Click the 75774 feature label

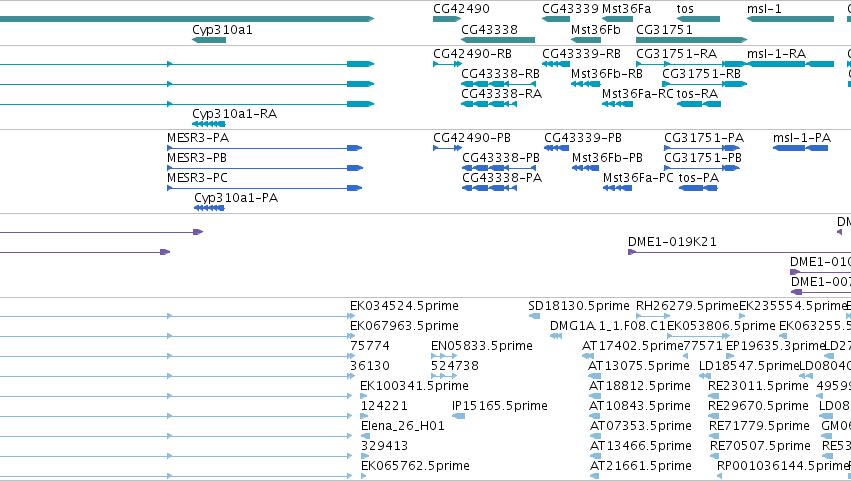pos(370,346)
